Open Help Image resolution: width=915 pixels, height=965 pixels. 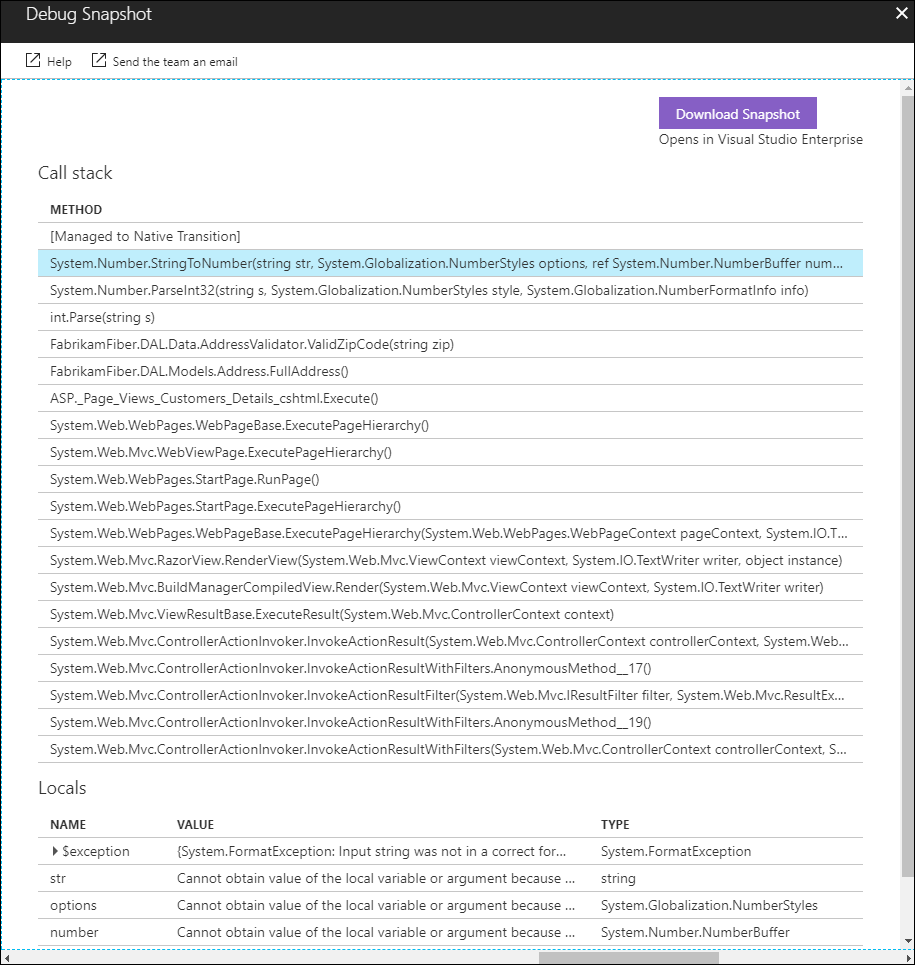[x=58, y=61]
